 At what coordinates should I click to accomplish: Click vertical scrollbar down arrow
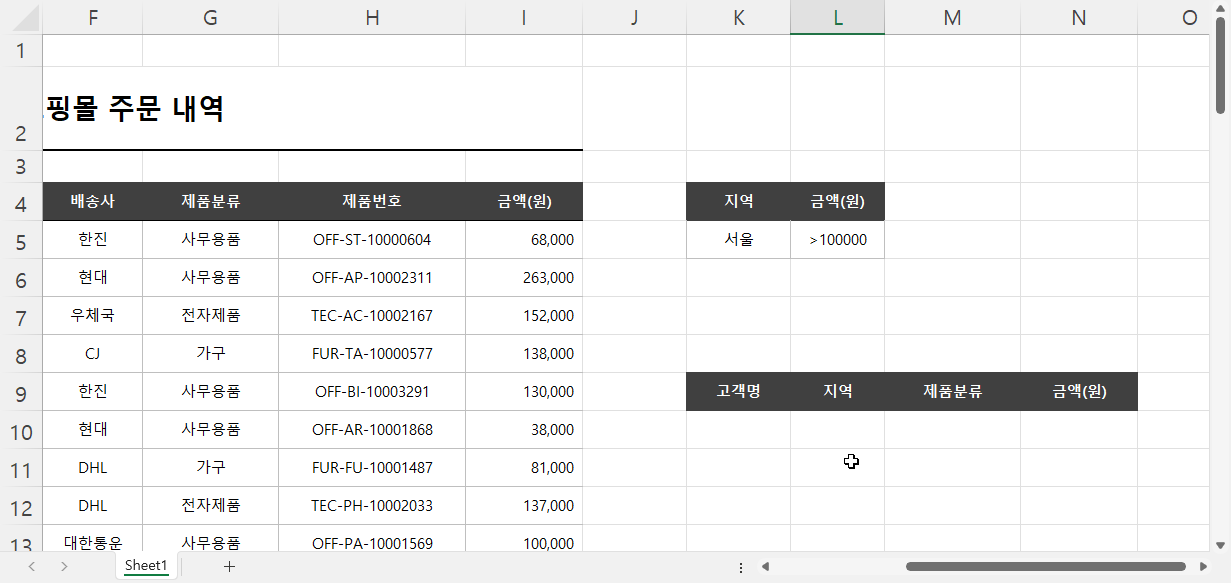1221,544
